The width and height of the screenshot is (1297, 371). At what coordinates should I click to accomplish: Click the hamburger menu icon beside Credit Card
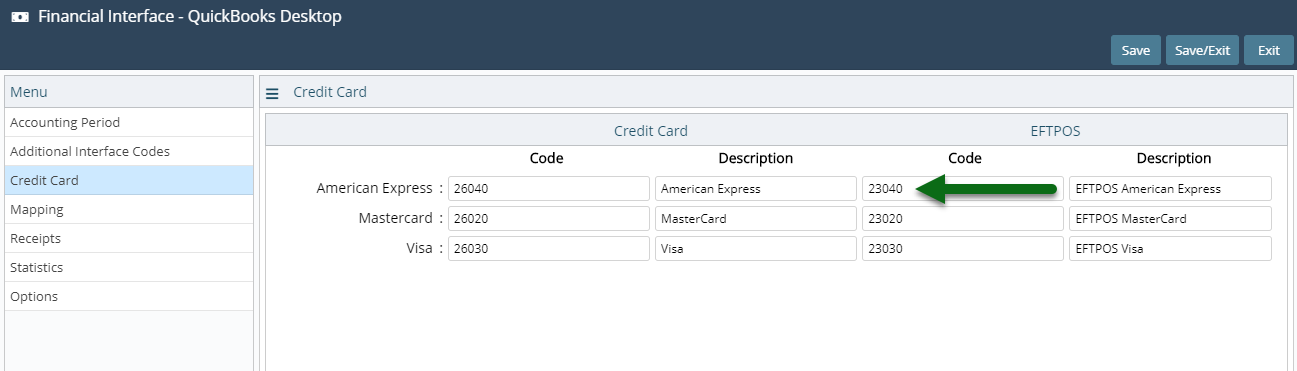[272, 93]
